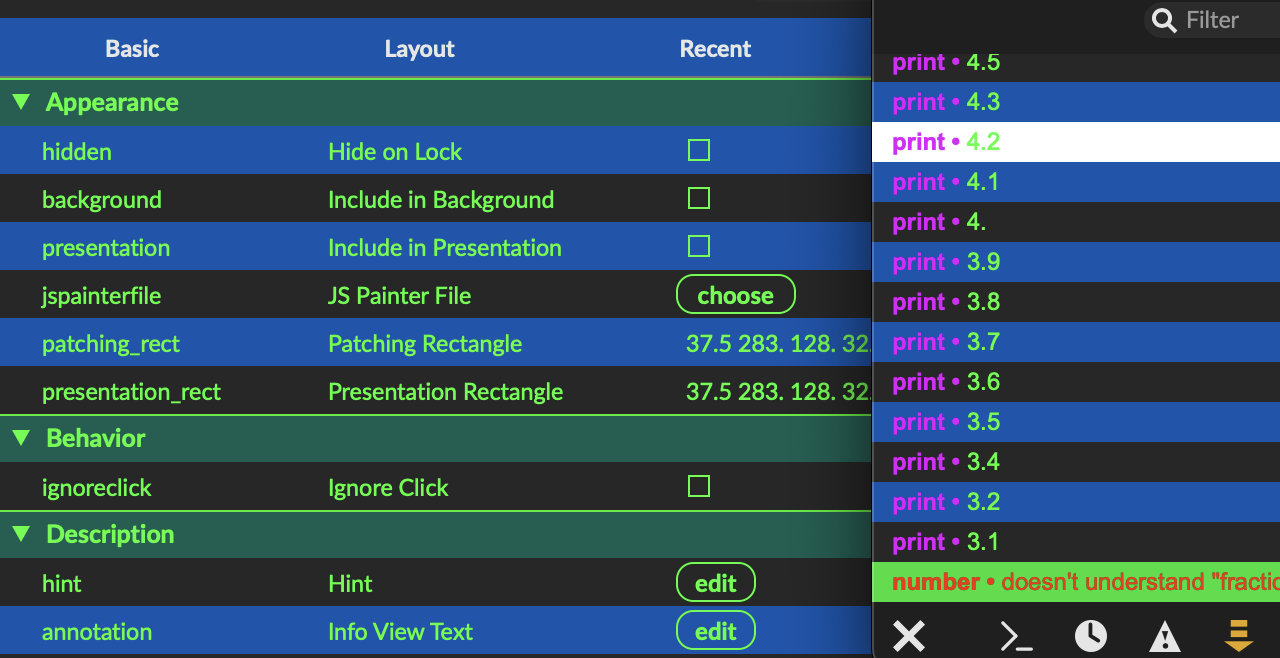Click the clock icon in console toolbar
1280x658 pixels.
(x=1090, y=635)
